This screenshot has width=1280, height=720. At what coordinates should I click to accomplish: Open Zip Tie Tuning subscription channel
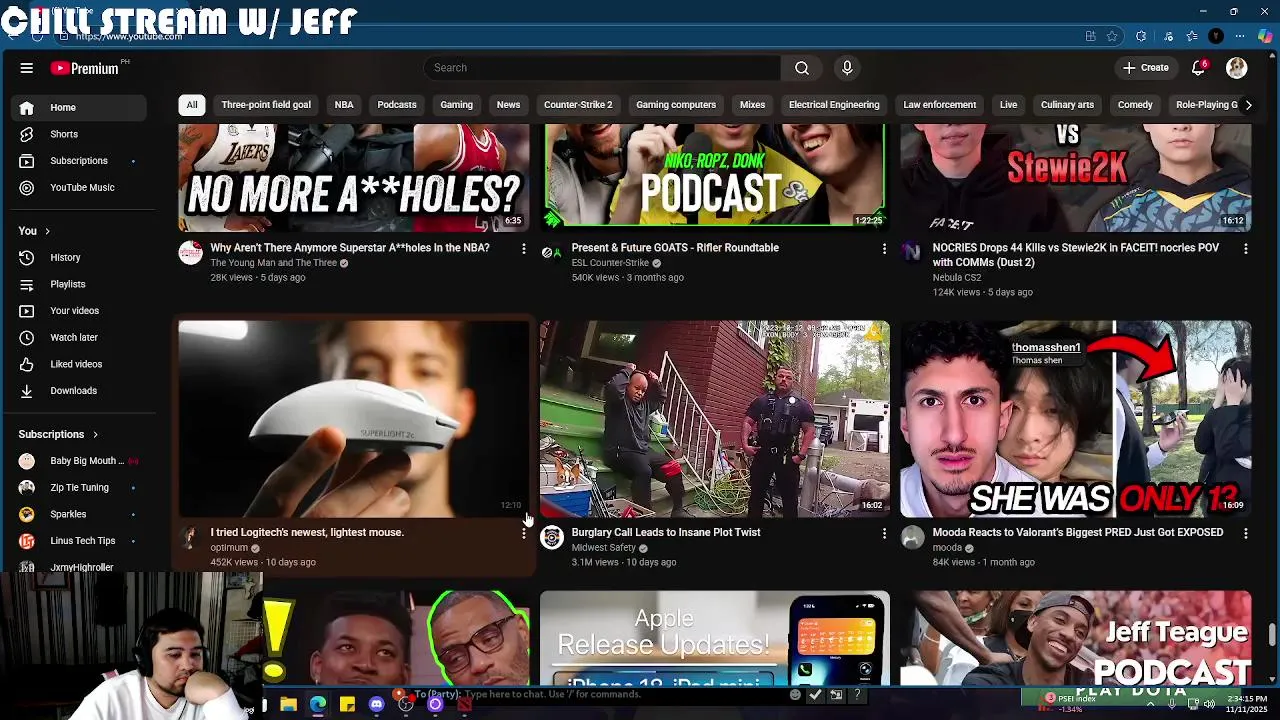[79, 488]
